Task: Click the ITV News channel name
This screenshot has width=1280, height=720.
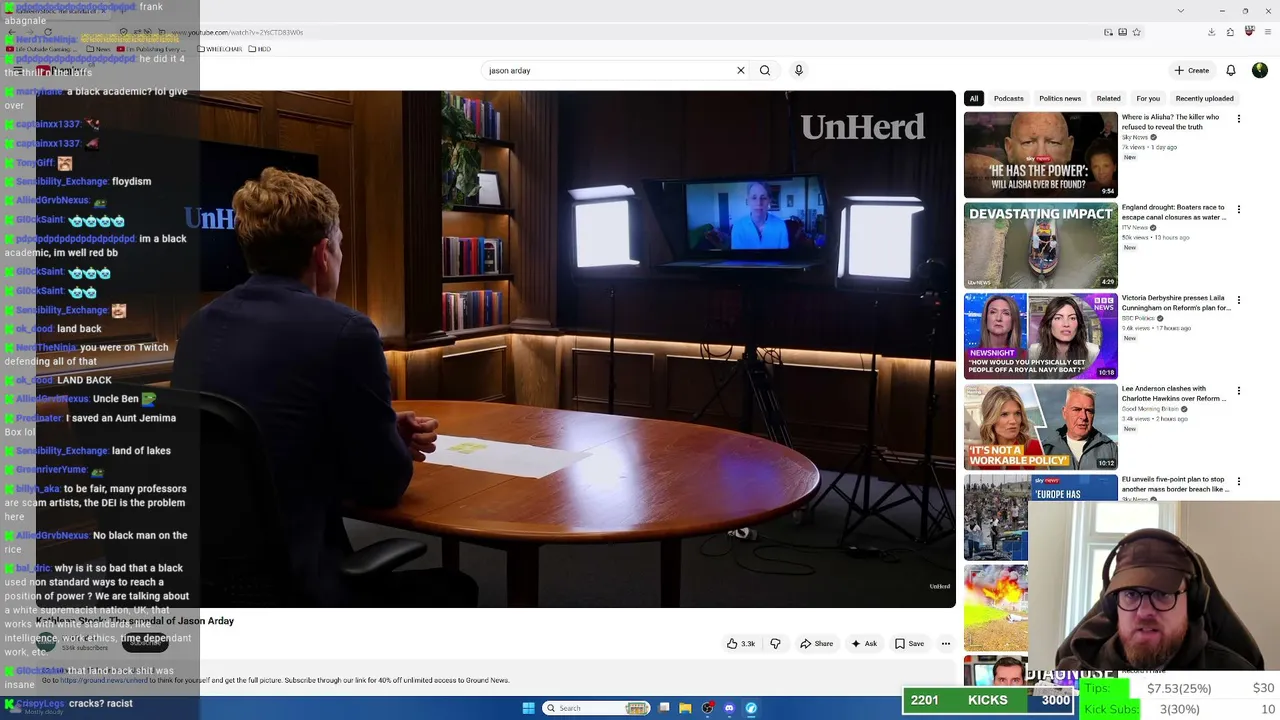Action: (1134, 227)
